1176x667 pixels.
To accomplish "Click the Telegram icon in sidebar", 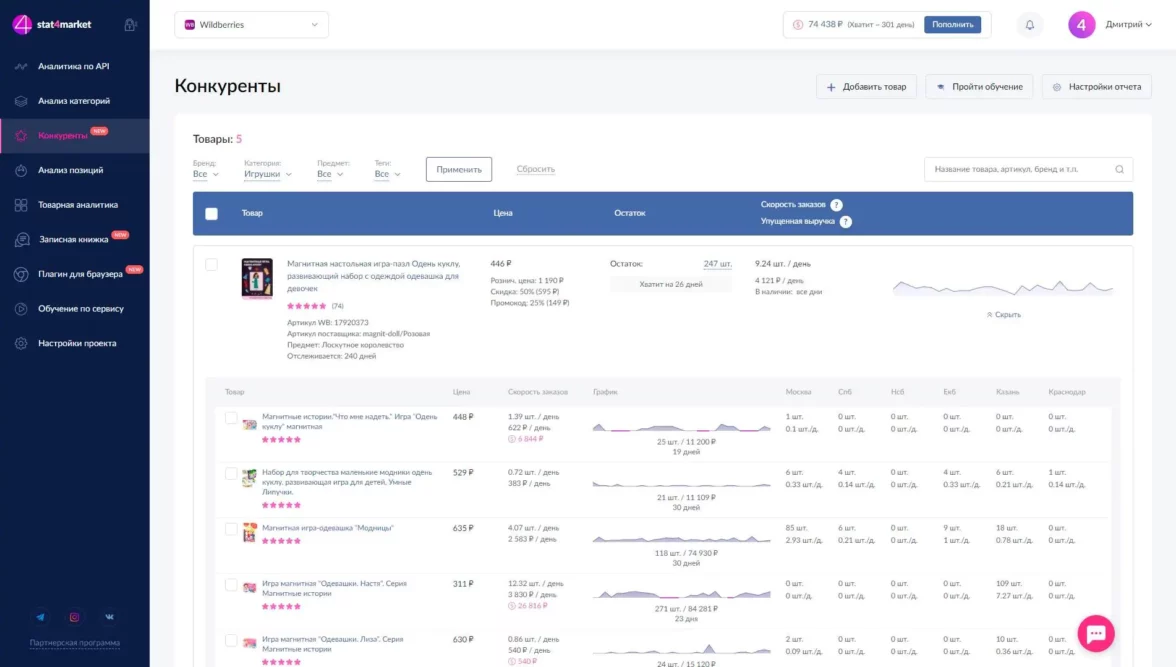I will (x=40, y=617).
